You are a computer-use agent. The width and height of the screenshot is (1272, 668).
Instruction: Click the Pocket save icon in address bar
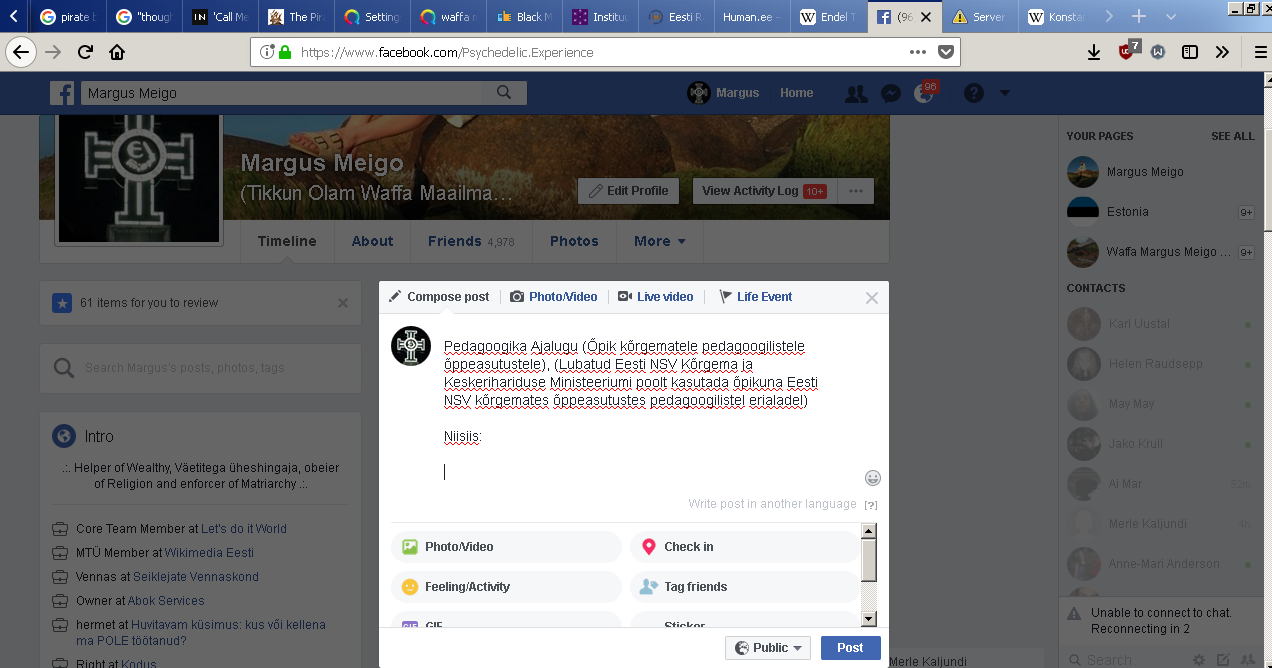tap(946, 52)
